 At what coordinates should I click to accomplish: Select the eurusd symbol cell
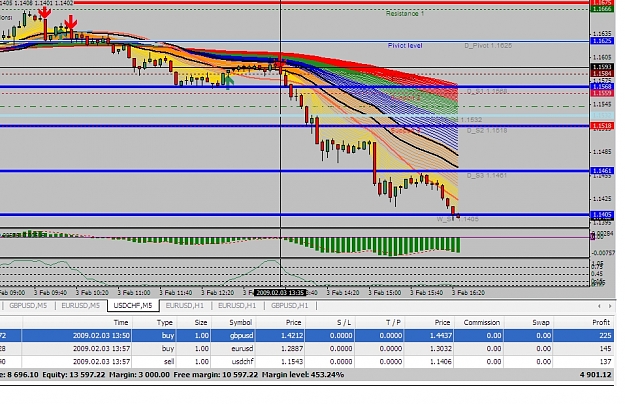(242, 349)
